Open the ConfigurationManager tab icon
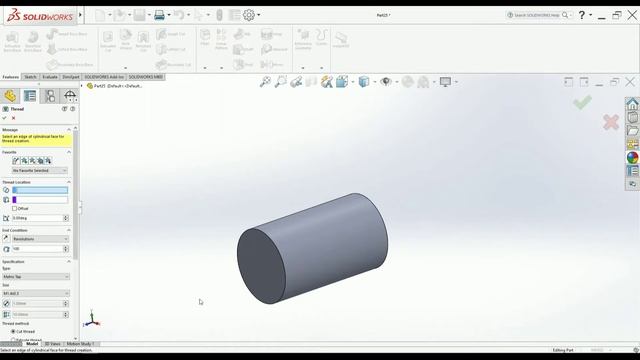This screenshot has width=640, height=360. point(50,96)
